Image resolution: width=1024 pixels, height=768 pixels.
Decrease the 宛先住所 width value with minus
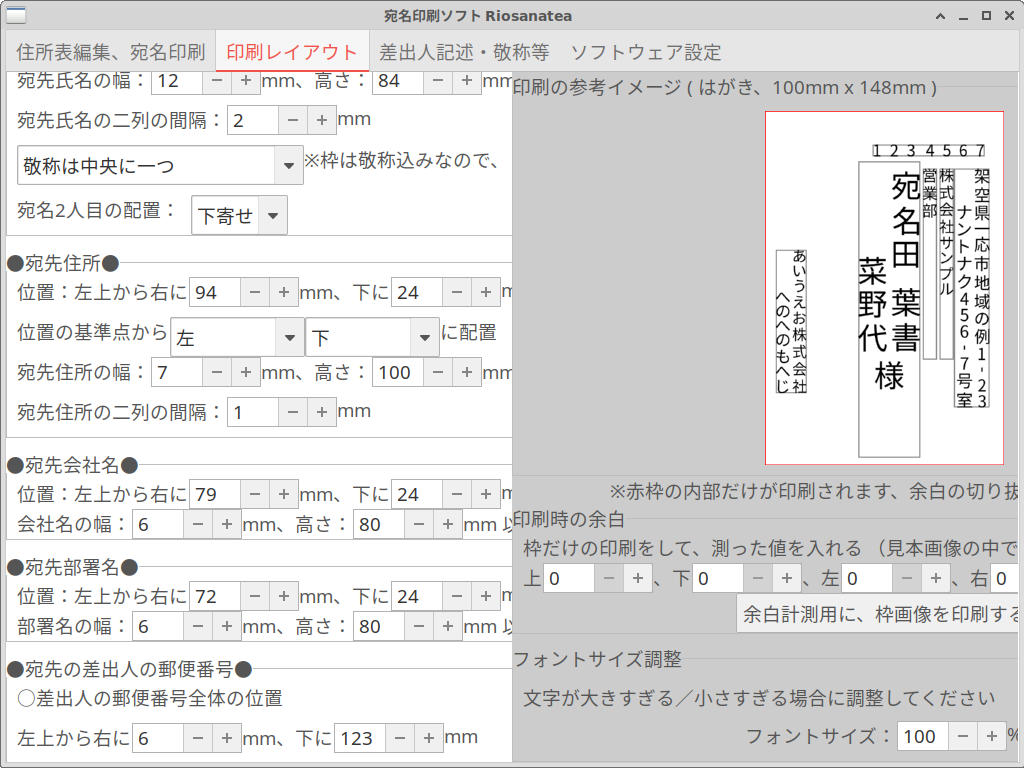[217, 373]
